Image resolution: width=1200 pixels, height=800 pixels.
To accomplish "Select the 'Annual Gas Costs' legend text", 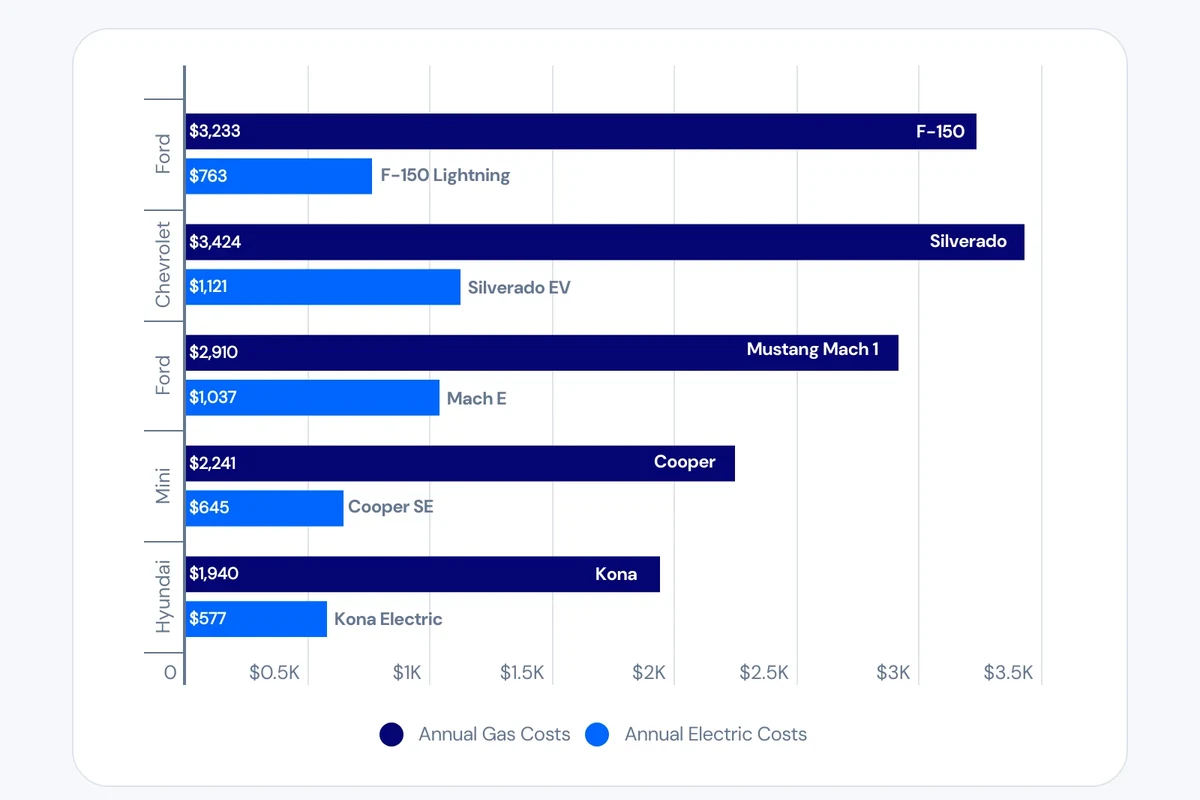I will pyautogui.click(x=494, y=734).
